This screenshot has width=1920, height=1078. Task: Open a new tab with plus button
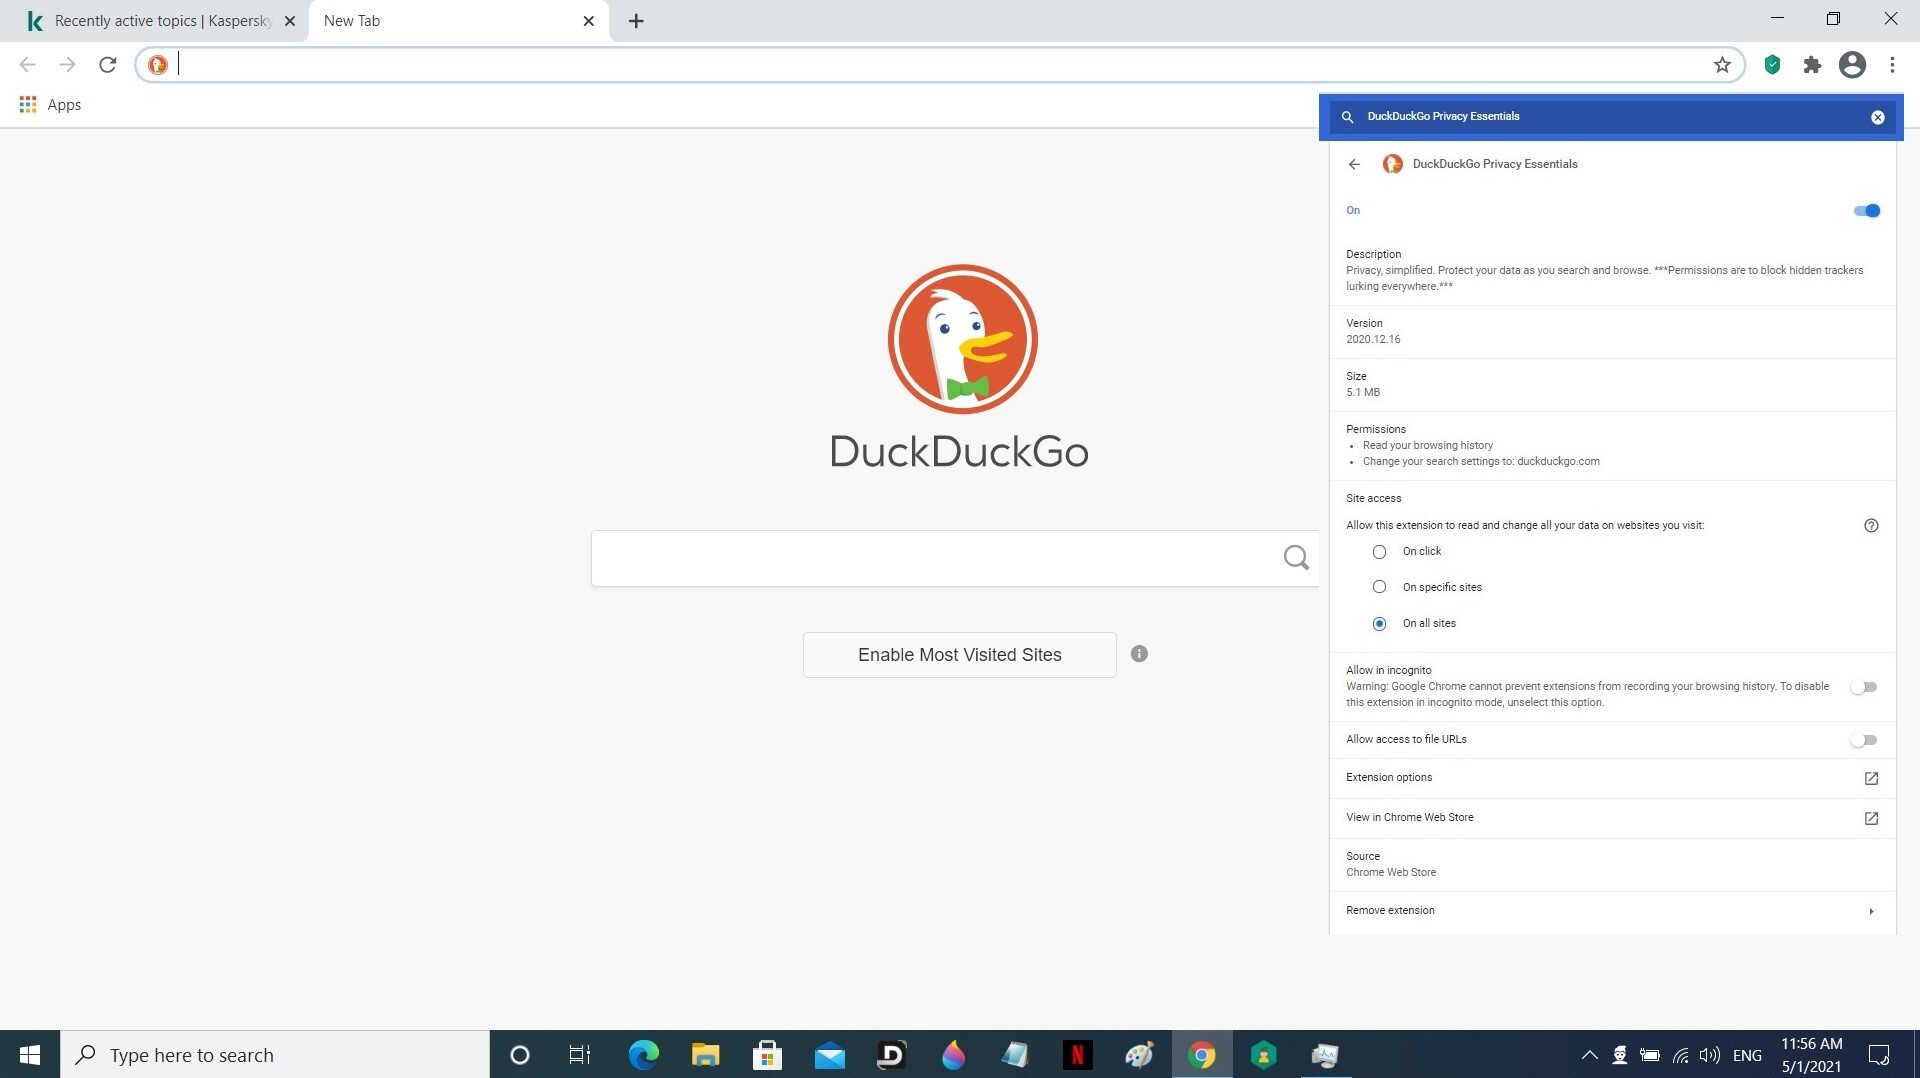point(636,21)
